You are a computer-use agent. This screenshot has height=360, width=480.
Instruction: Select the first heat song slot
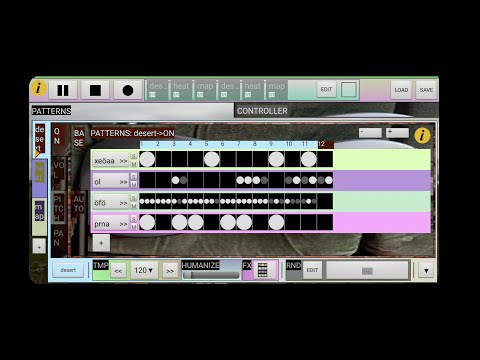[x=181, y=90]
